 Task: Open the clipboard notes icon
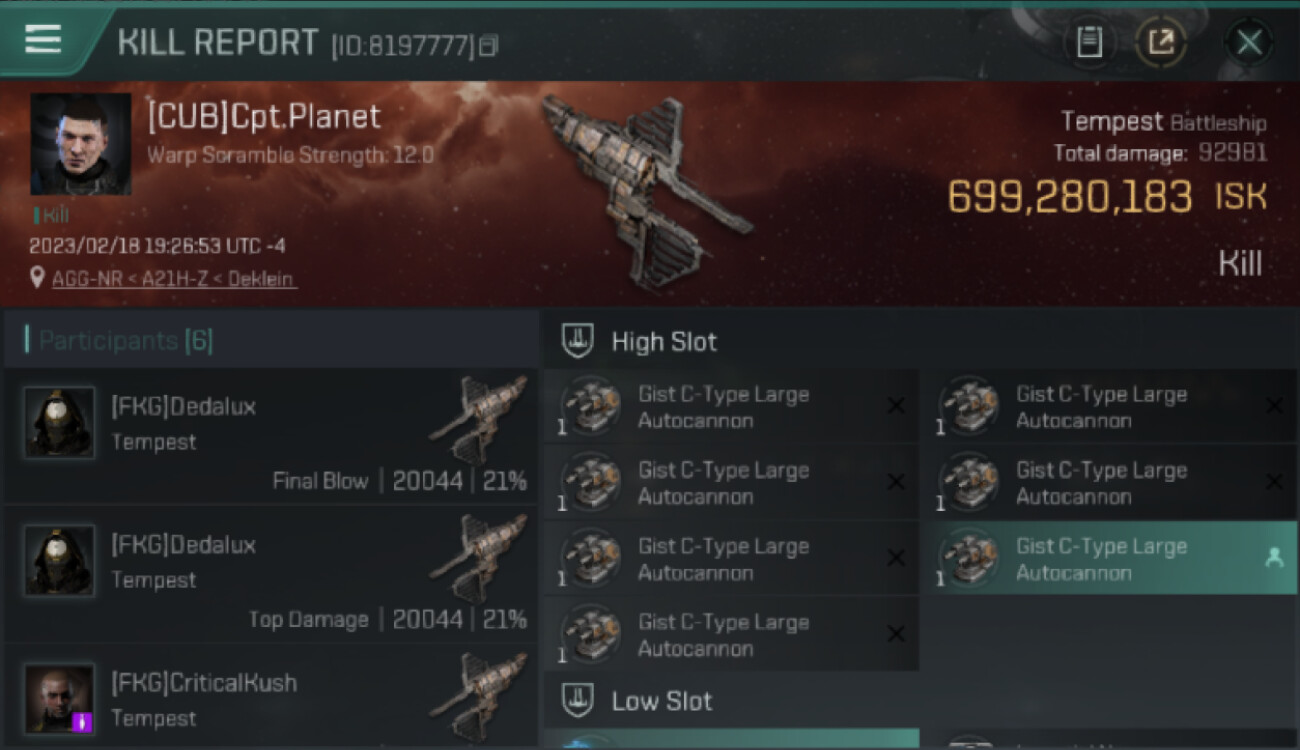(x=1089, y=42)
